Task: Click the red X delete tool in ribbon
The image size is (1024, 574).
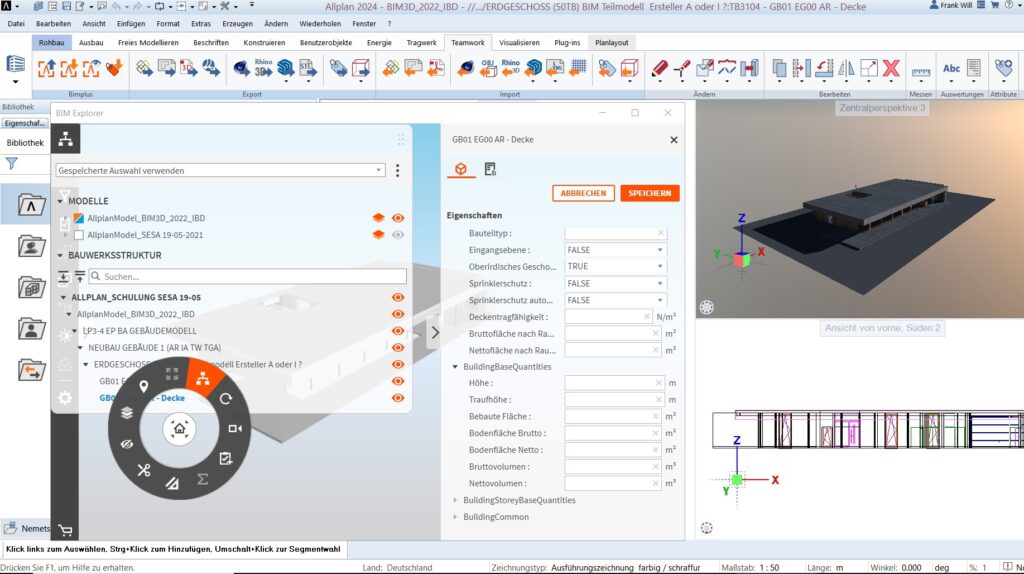Action: pos(891,68)
